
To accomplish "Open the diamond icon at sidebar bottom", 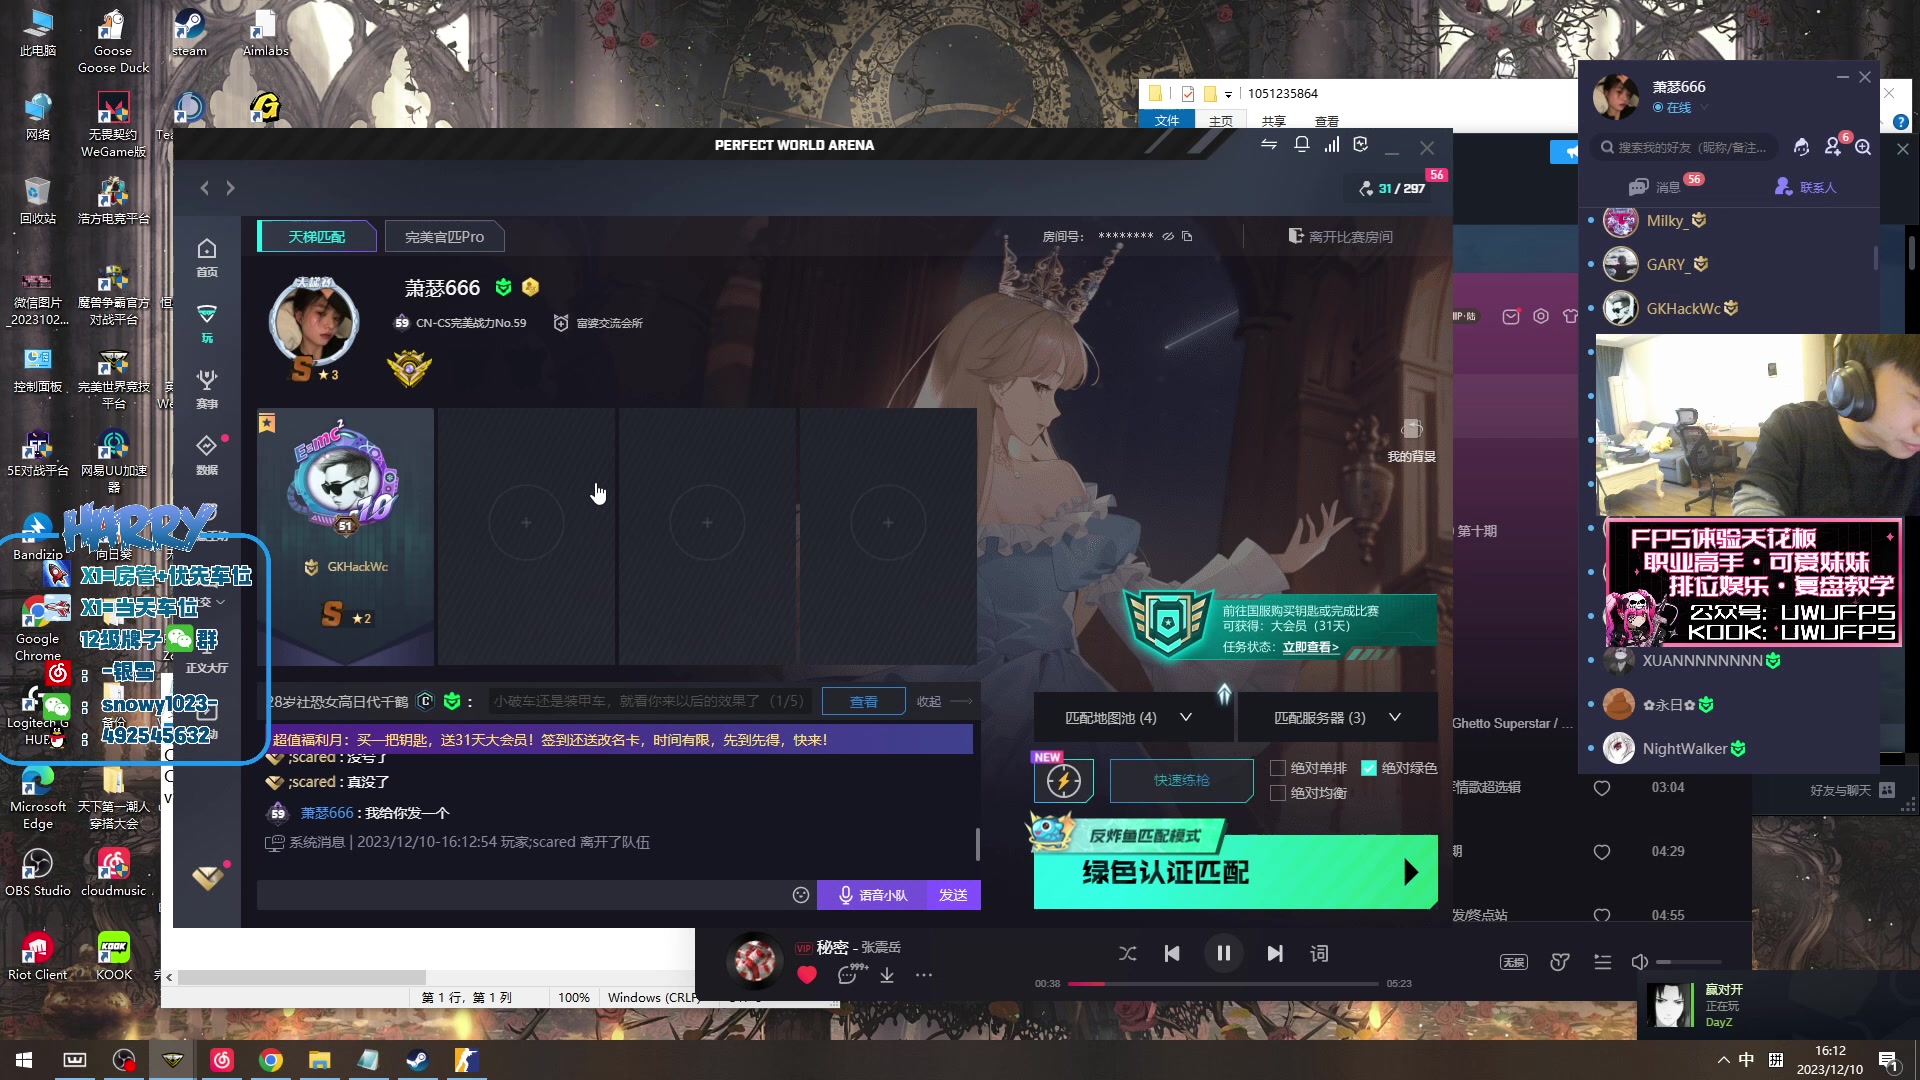I will tap(207, 877).
